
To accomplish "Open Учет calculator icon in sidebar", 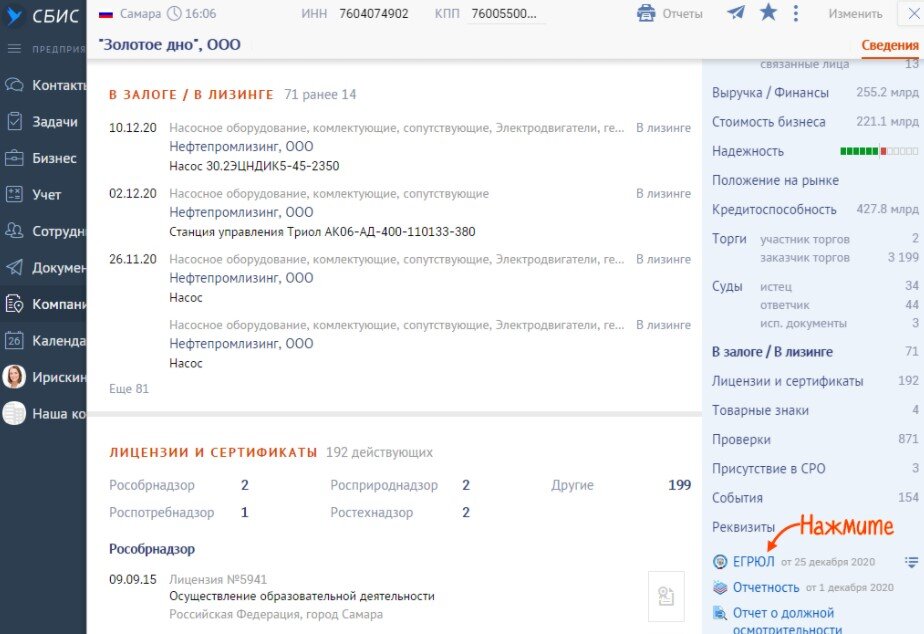I will [14, 194].
